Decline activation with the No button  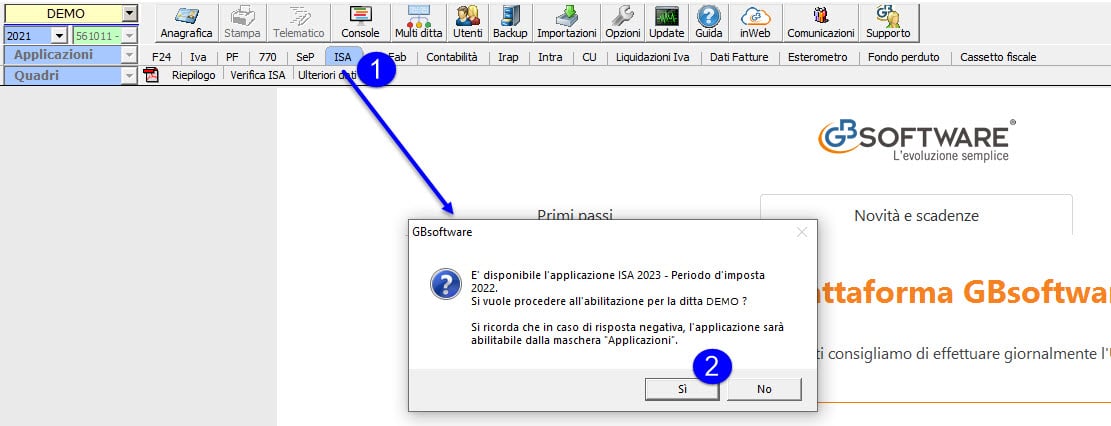click(x=764, y=389)
